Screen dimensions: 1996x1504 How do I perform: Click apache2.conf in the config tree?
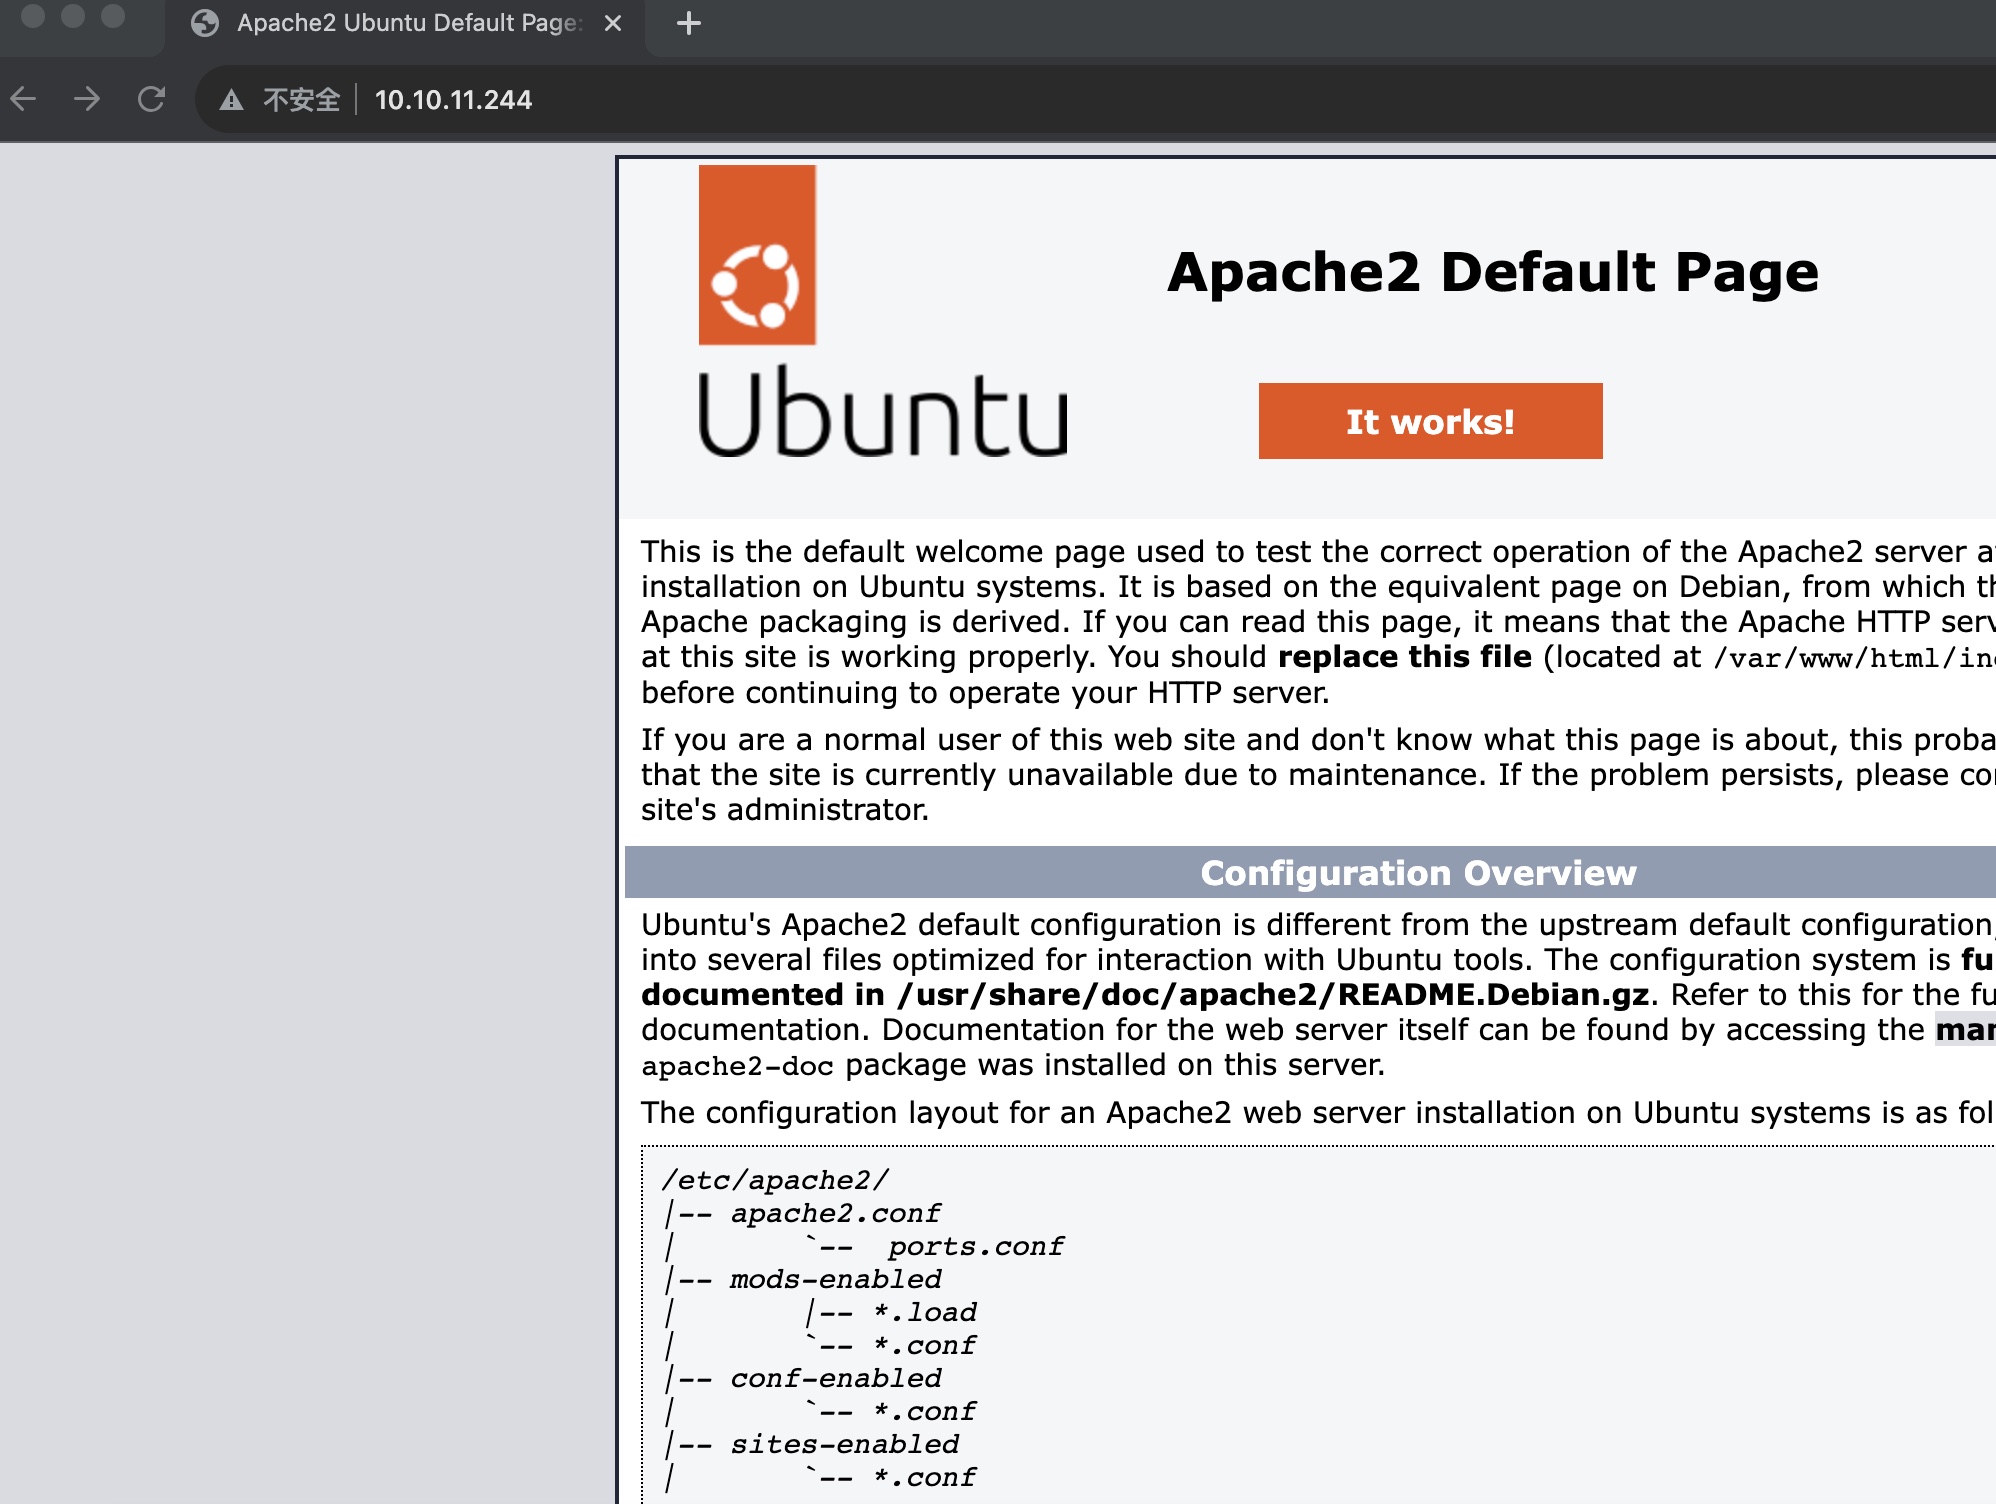click(835, 1213)
